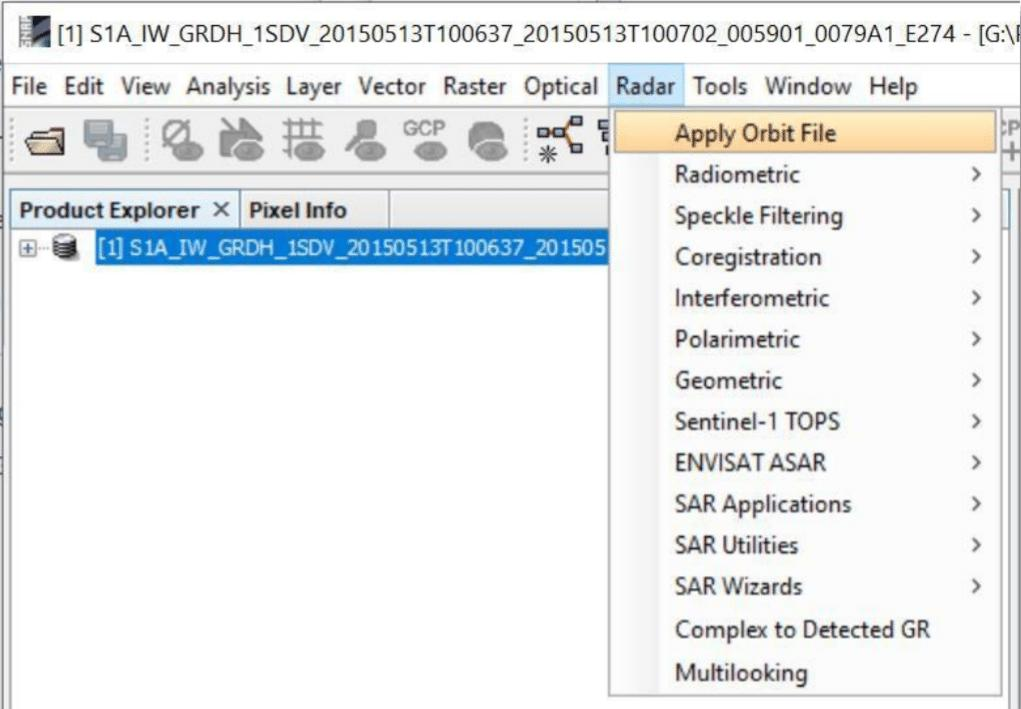
Task: Click the GCP overlay toolbar icon
Action: (x=424, y=139)
